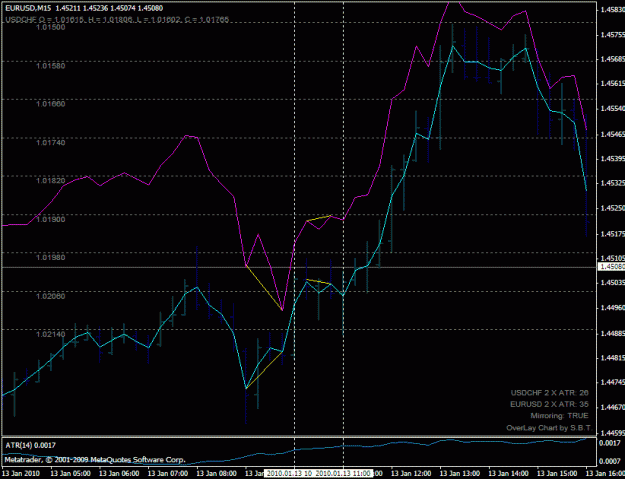Click the 0.0017 value on the ATR scale

[x=610, y=443]
